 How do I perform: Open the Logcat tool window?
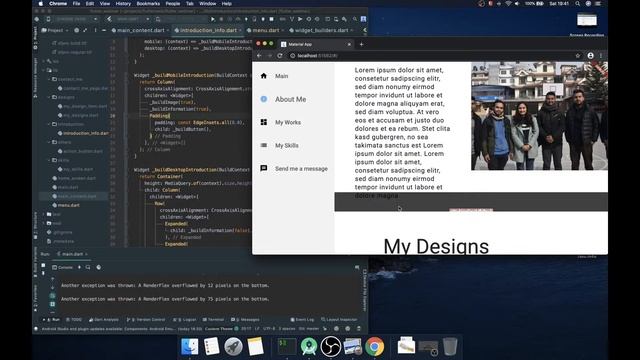pos(184,320)
